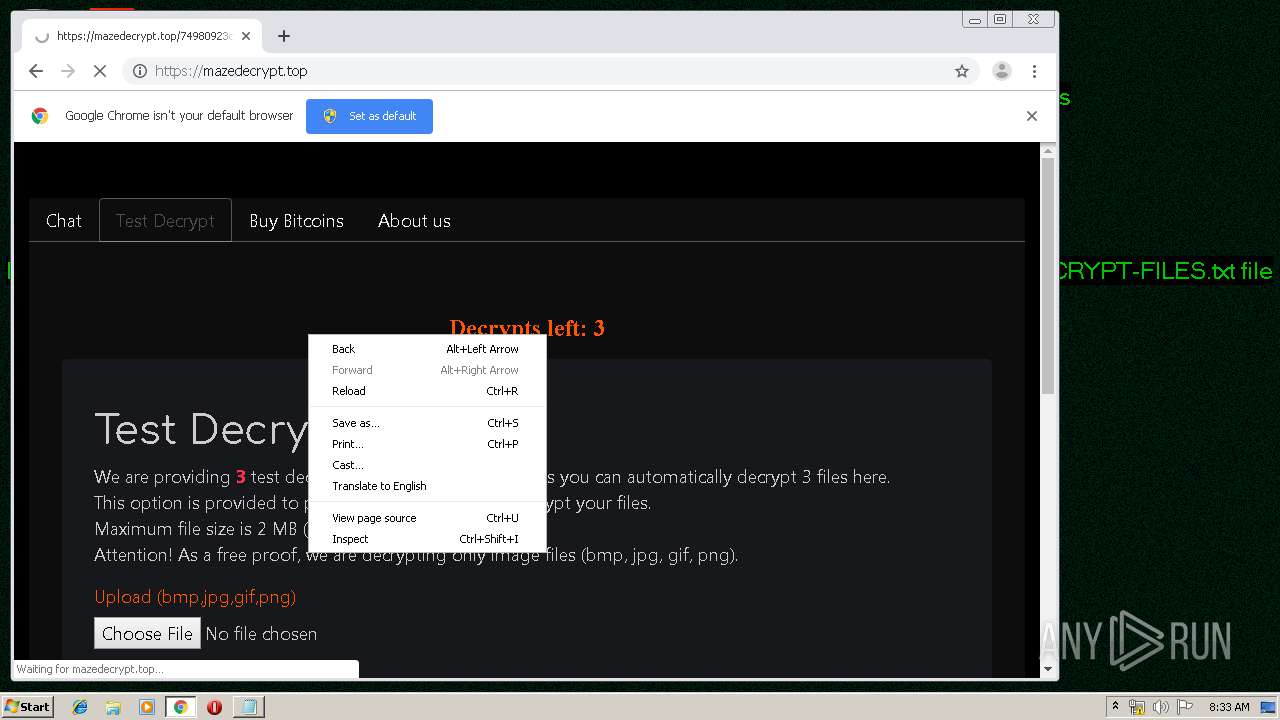Viewport: 1280px width, 720px height.
Task: Click the Action Center flag icon
Action: pos(1184,707)
